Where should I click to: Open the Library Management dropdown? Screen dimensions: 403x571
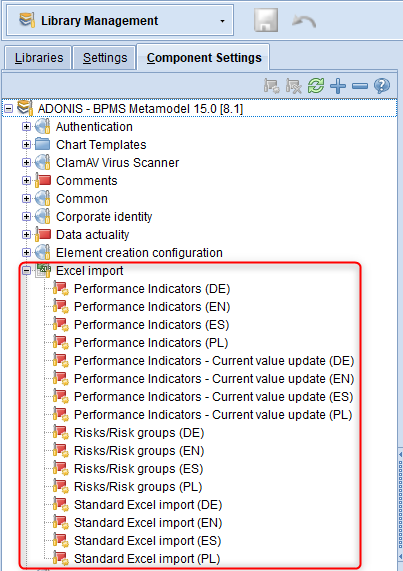pos(120,20)
